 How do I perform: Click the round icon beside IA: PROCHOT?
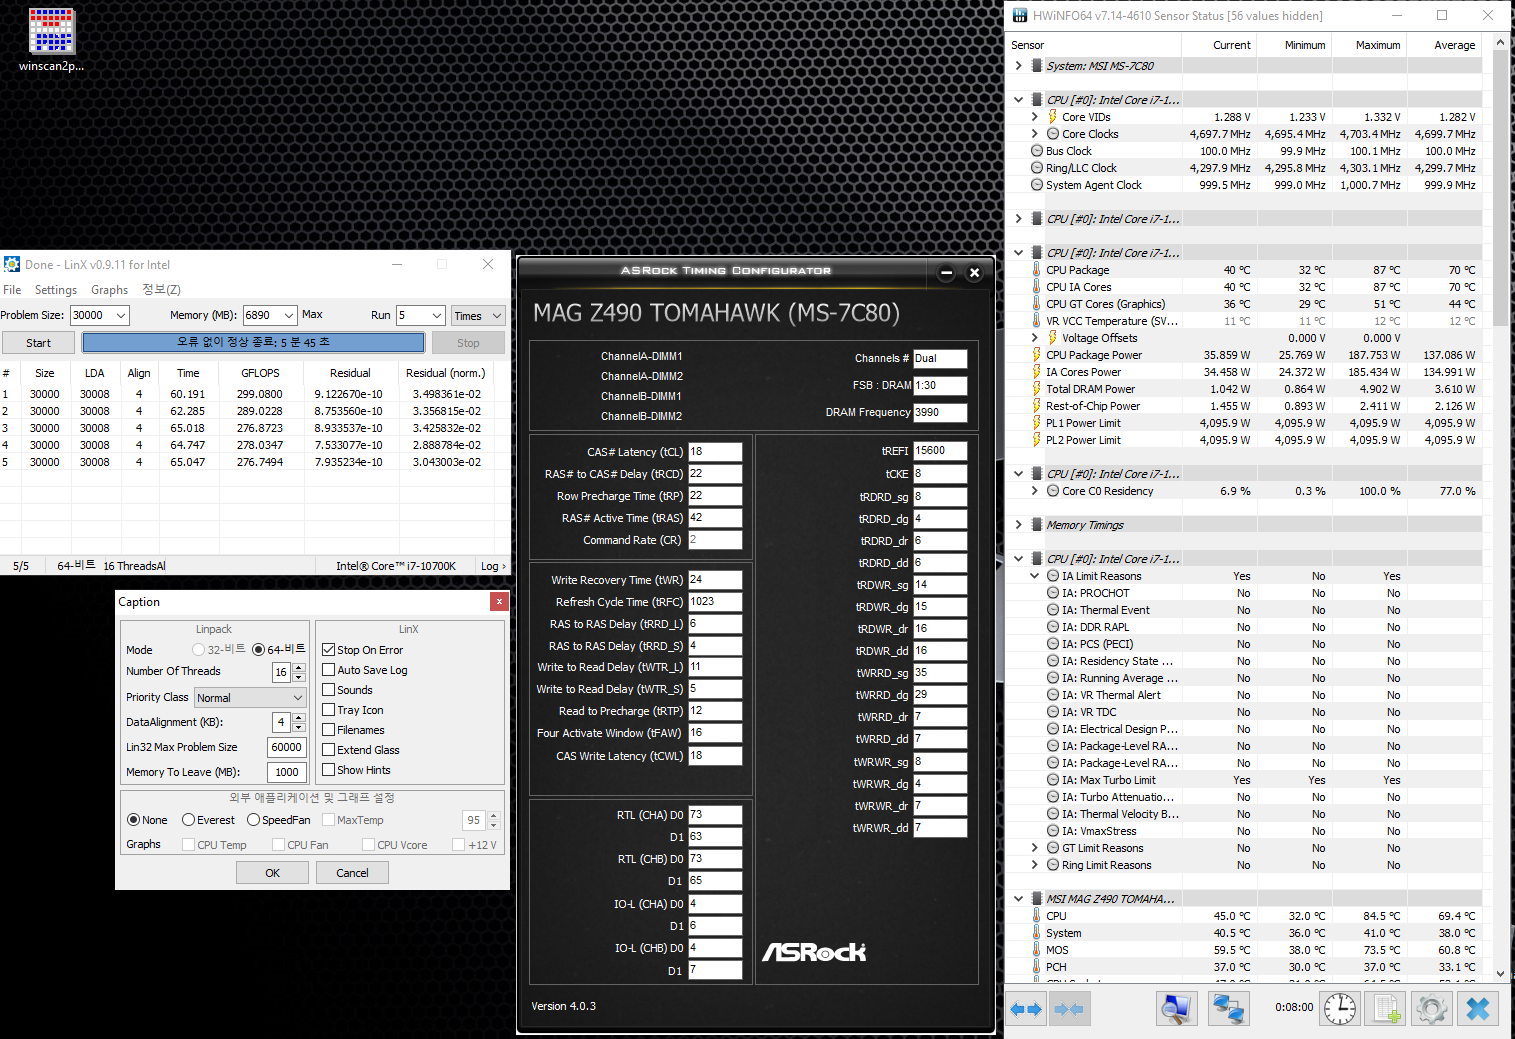pyautogui.click(x=1053, y=593)
